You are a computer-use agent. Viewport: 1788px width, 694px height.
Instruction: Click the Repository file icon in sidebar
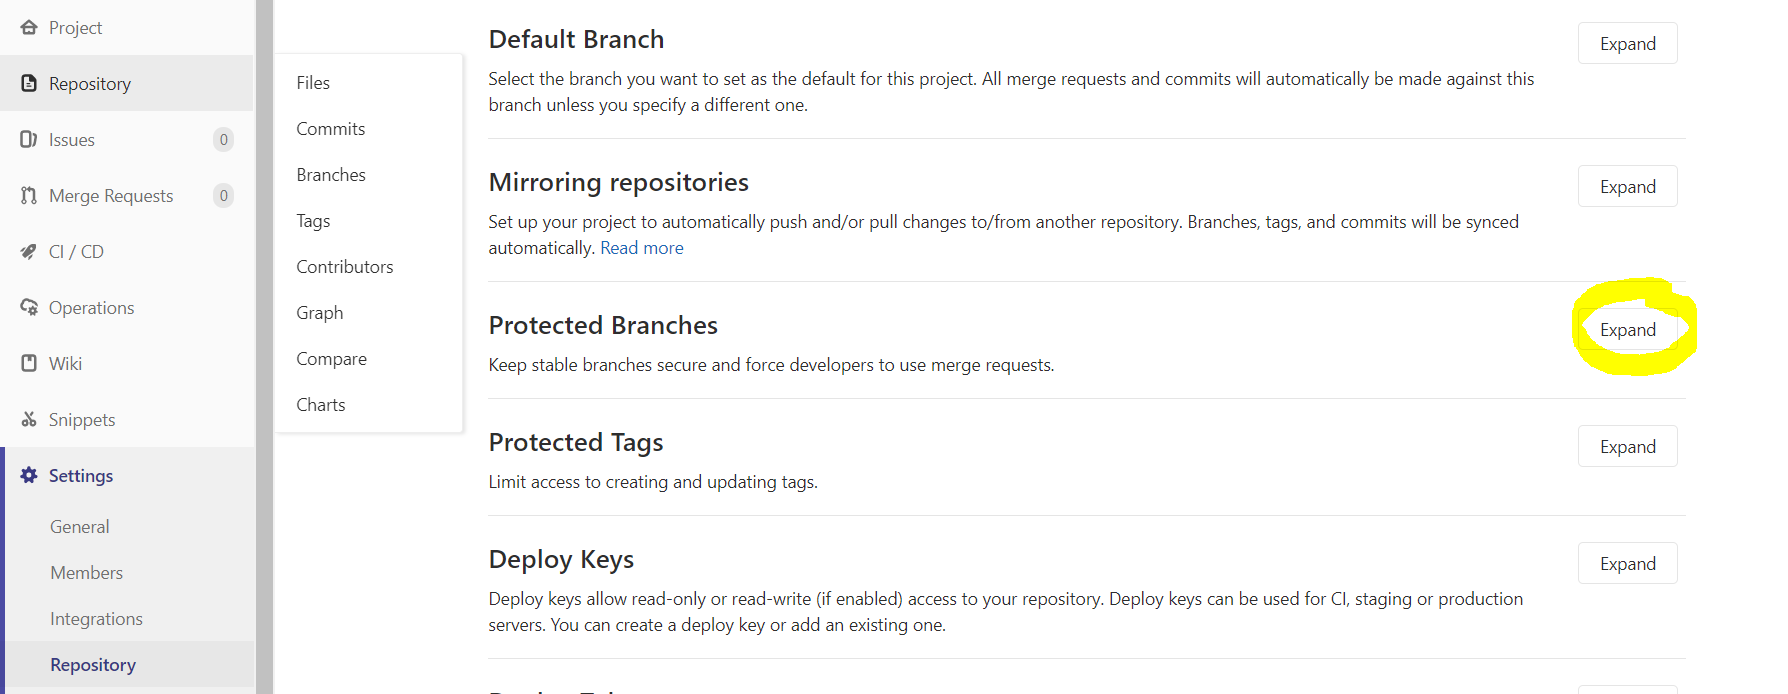(x=29, y=84)
